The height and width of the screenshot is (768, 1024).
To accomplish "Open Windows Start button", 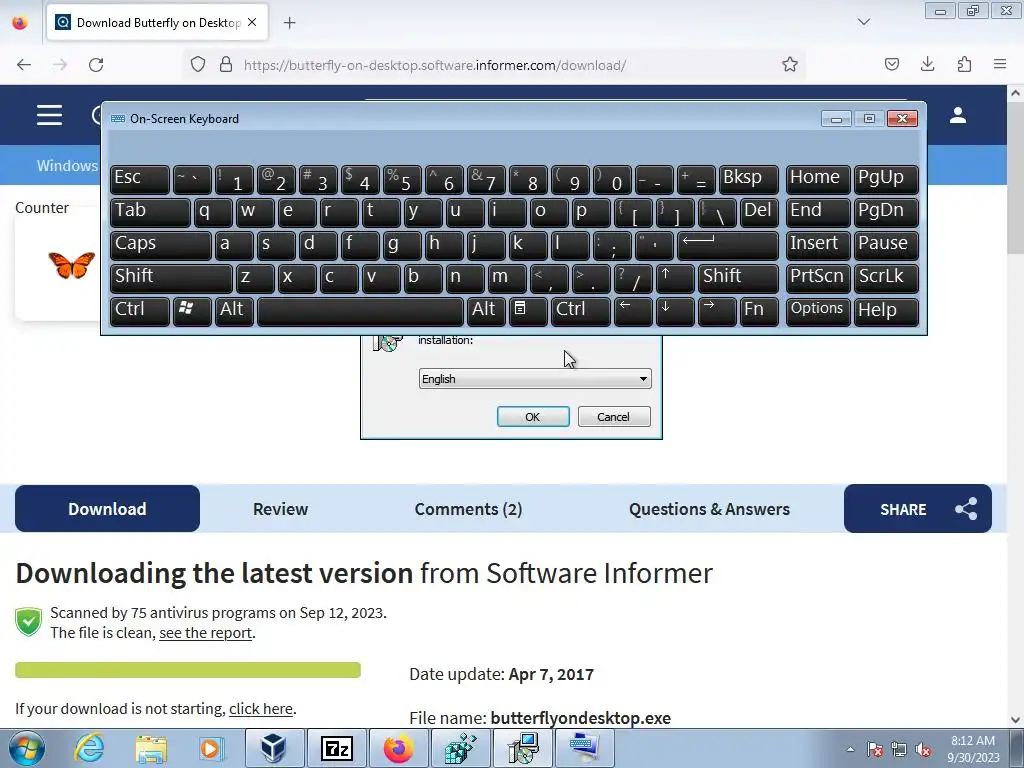I will pyautogui.click(x=27, y=748).
